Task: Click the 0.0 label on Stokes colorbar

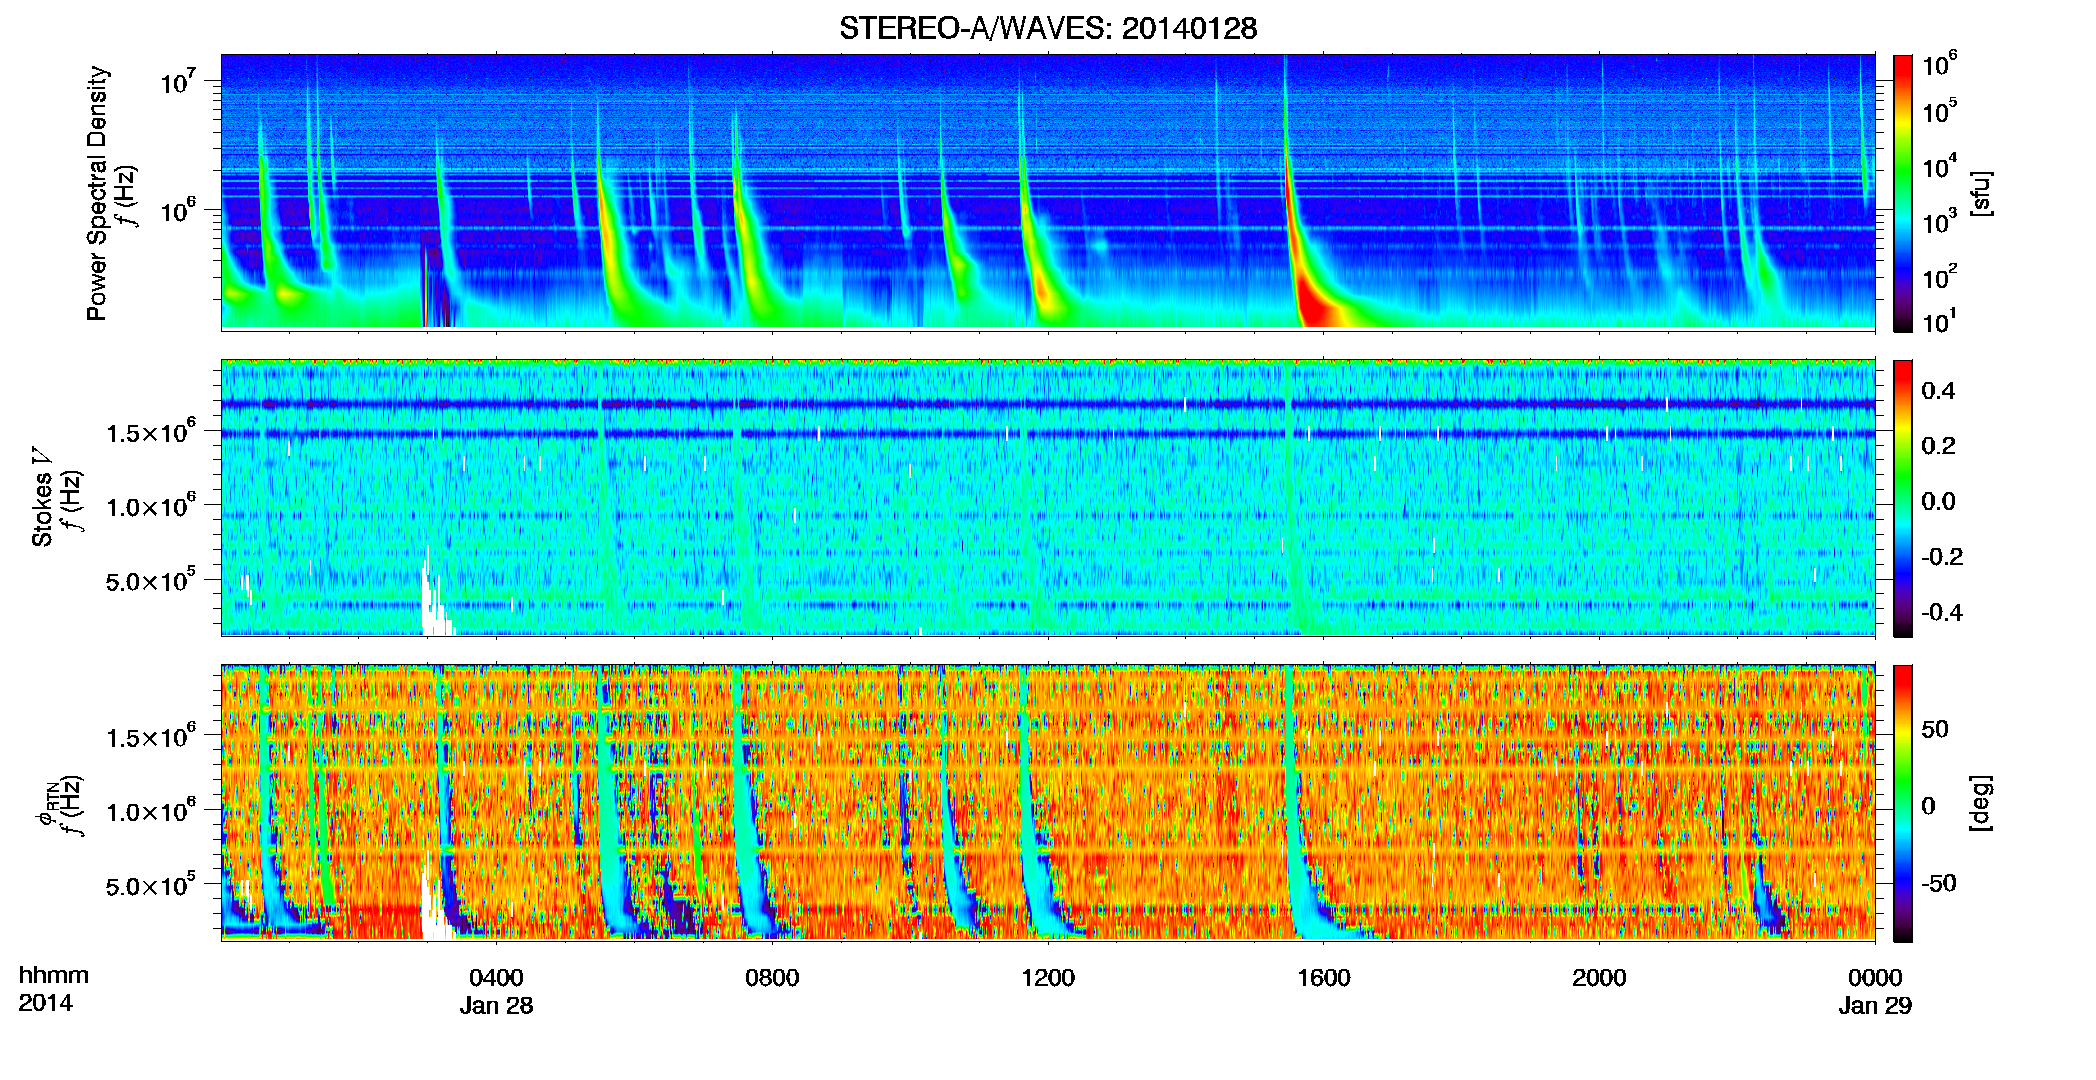Action: [x=1938, y=501]
